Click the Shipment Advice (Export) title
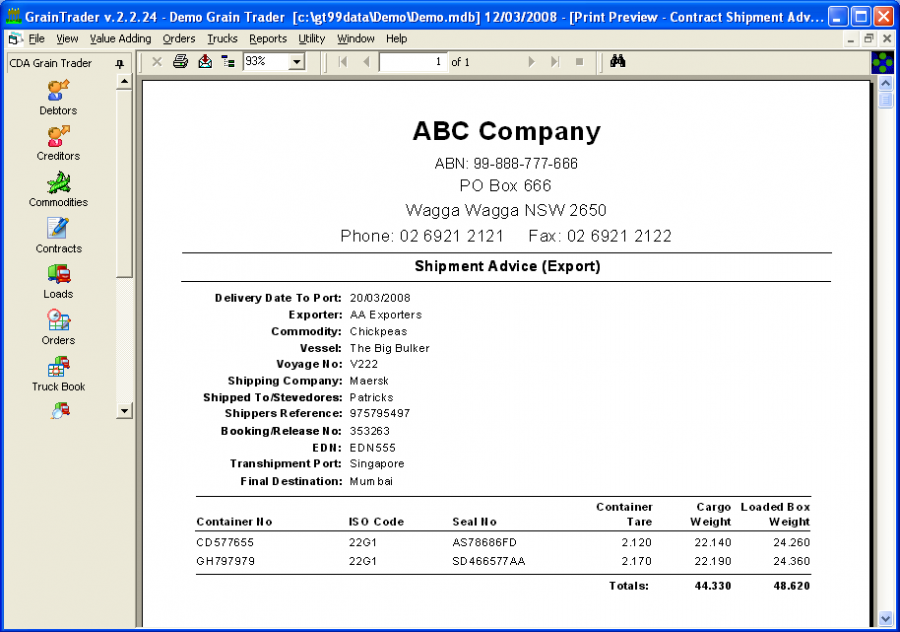Screen dimensions: 900x632 click(x=507, y=266)
